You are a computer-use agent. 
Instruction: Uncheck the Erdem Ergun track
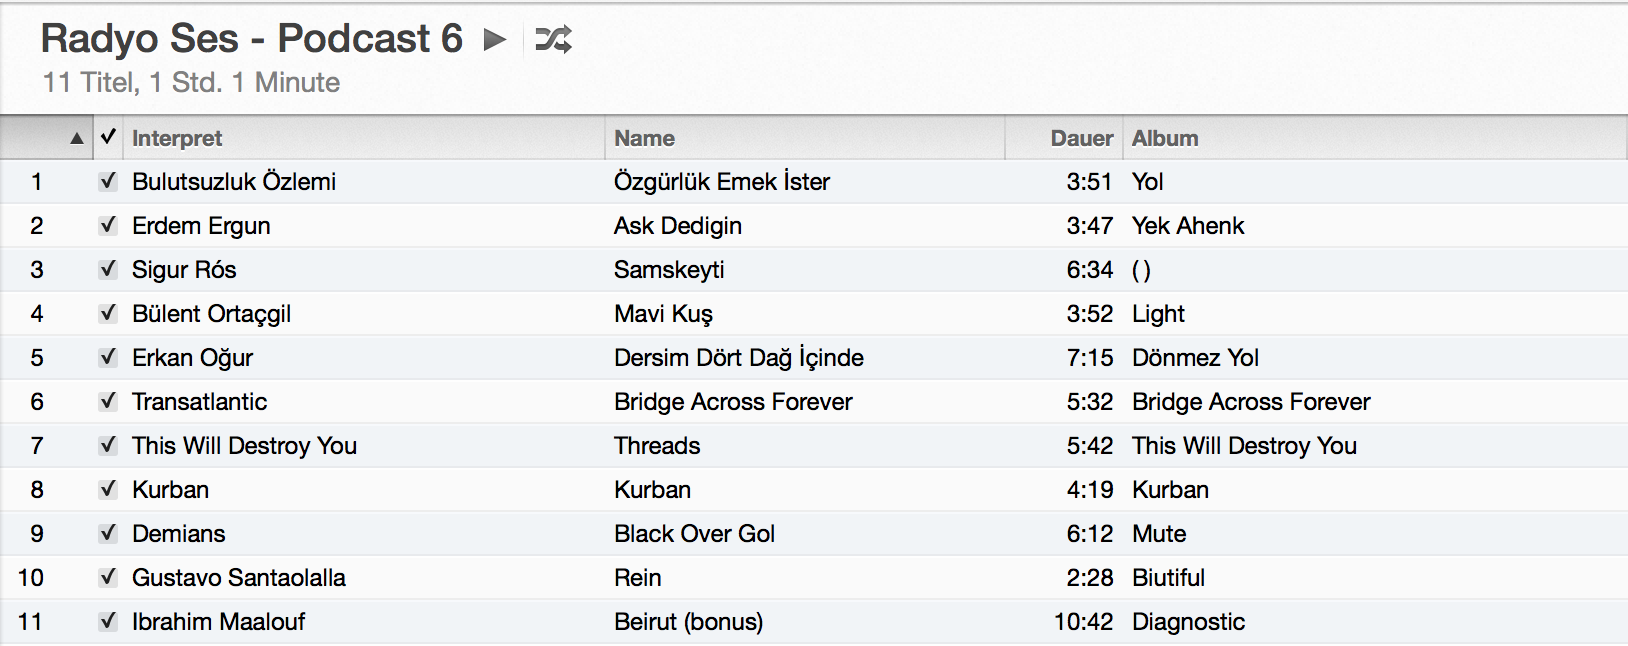click(108, 225)
